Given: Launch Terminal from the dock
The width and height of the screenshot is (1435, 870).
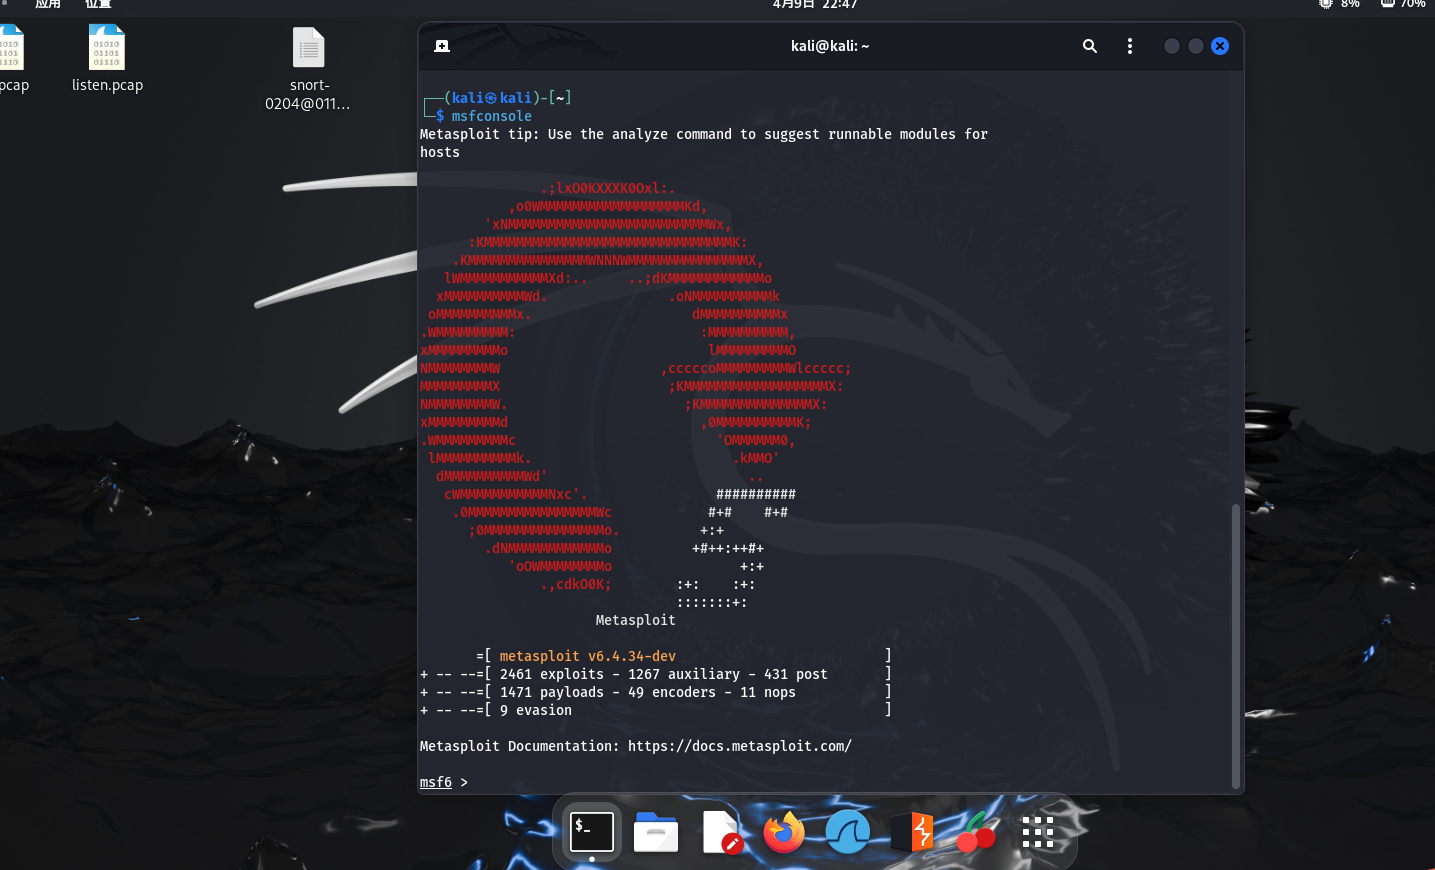Looking at the screenshot, I should click(x=592, y=831).
